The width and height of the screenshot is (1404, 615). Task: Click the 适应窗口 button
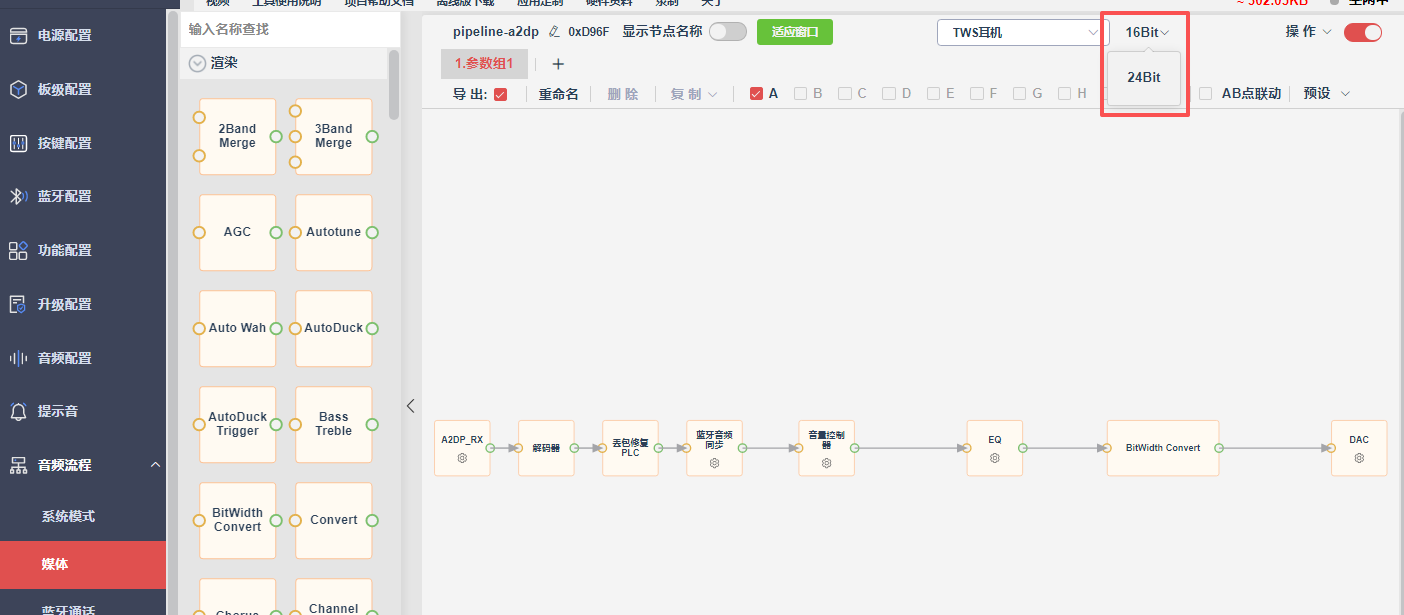pyautogui.click(x=795, y=32)
